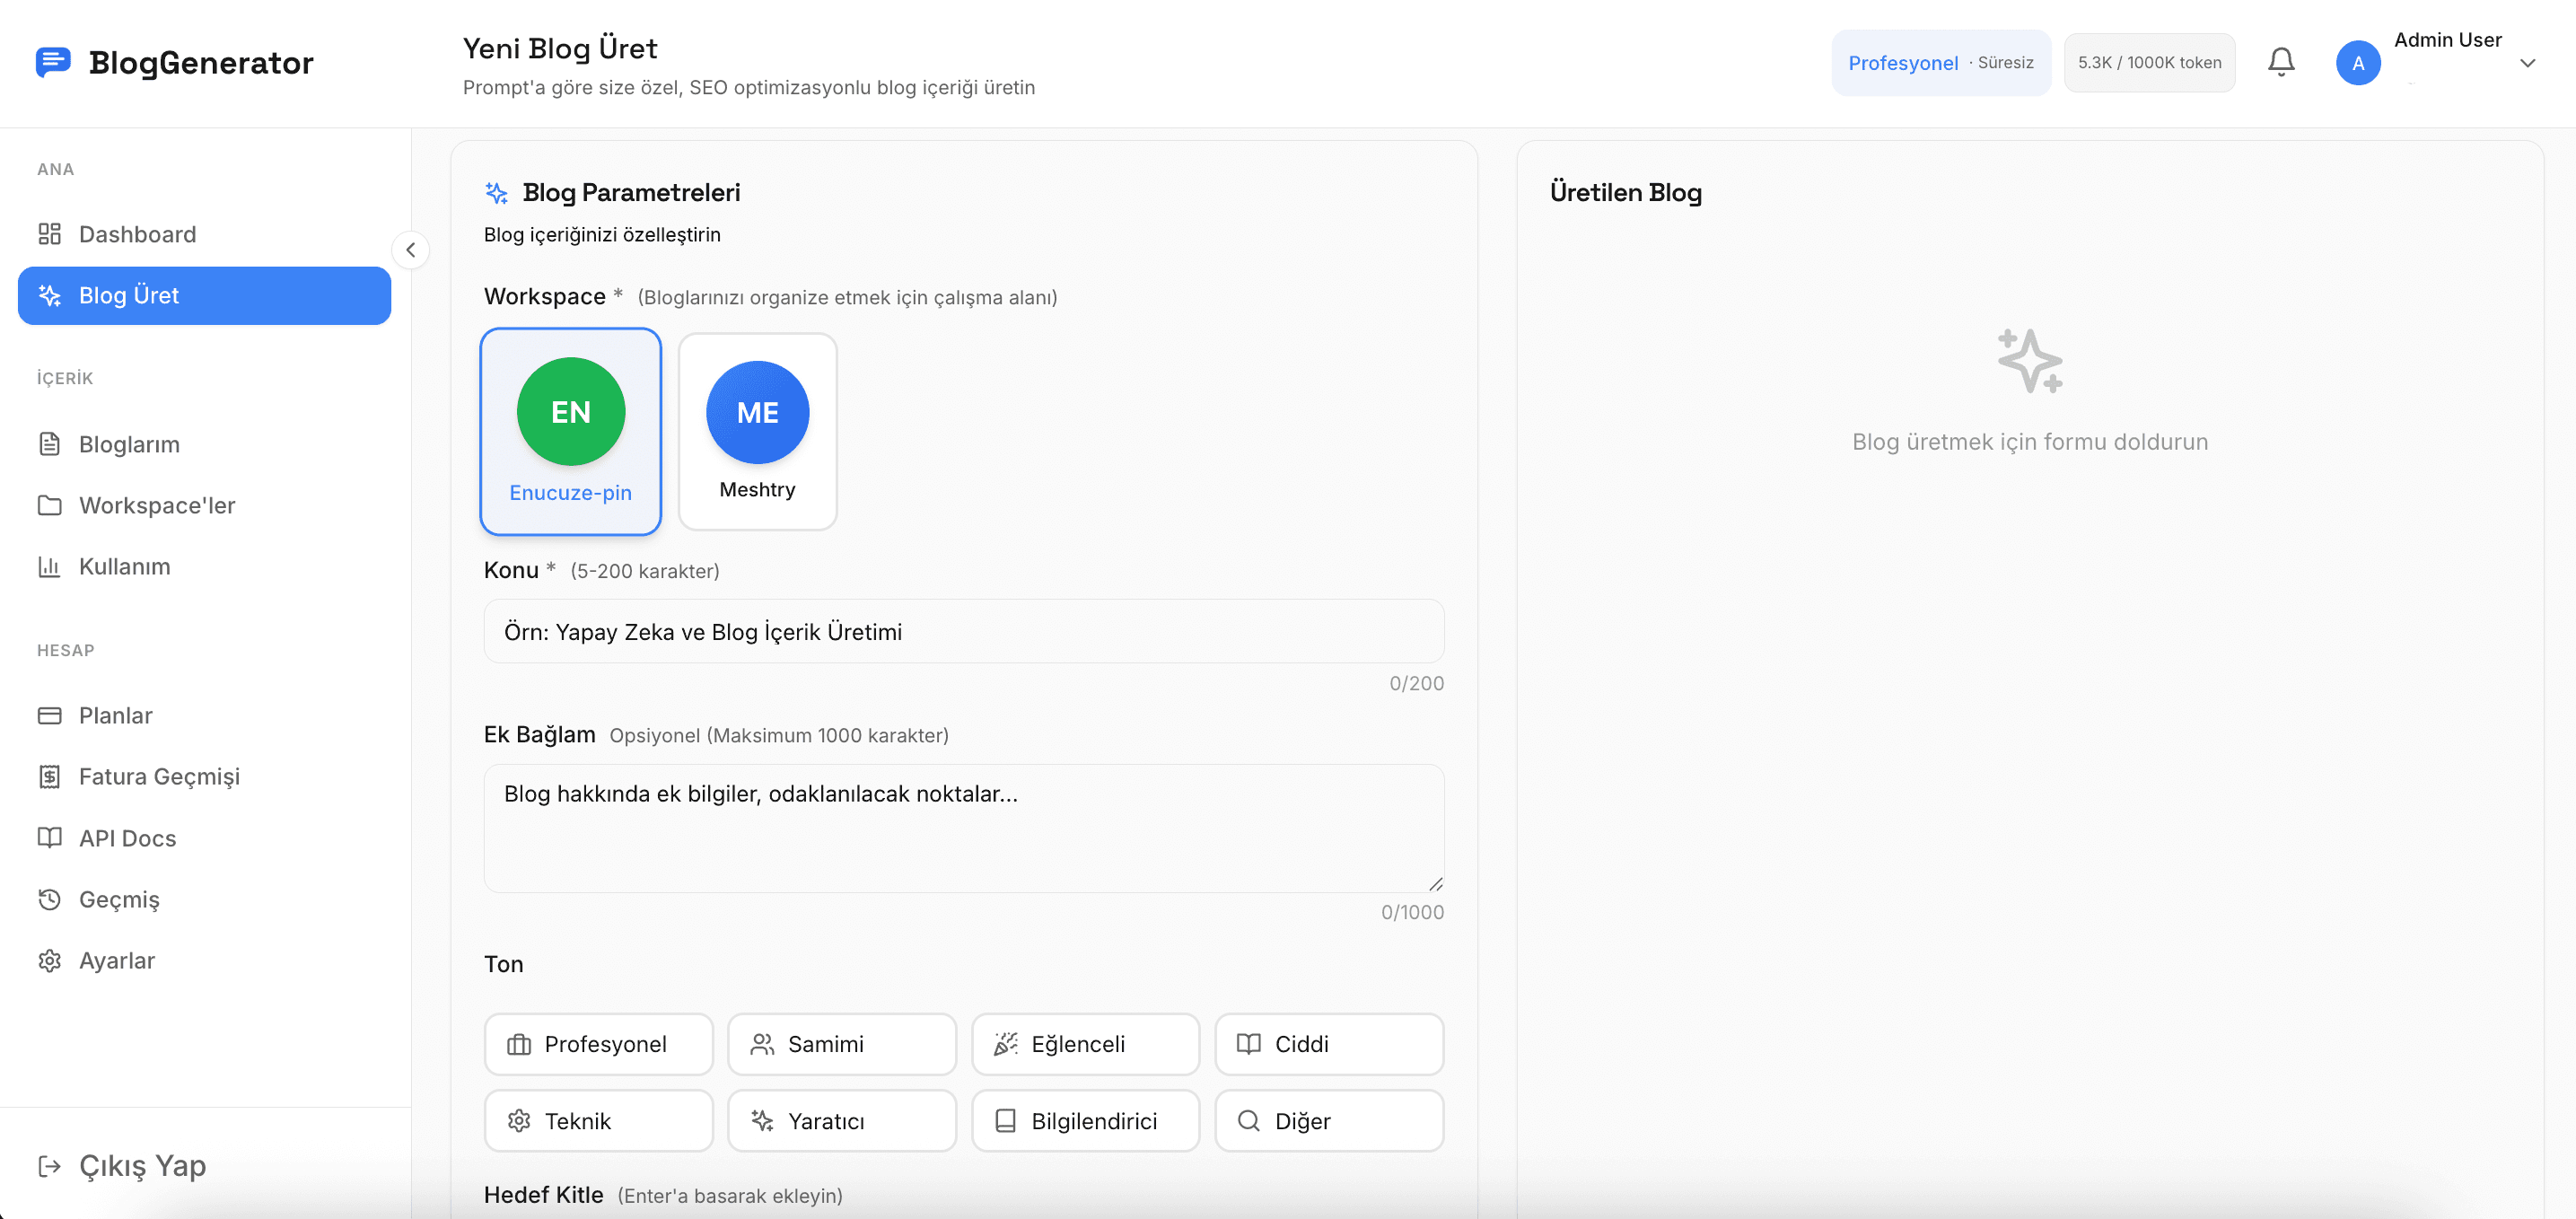Select the Meshtry workspace card
This screenshot has width=2576, height=1219.
tap(757, 431)
